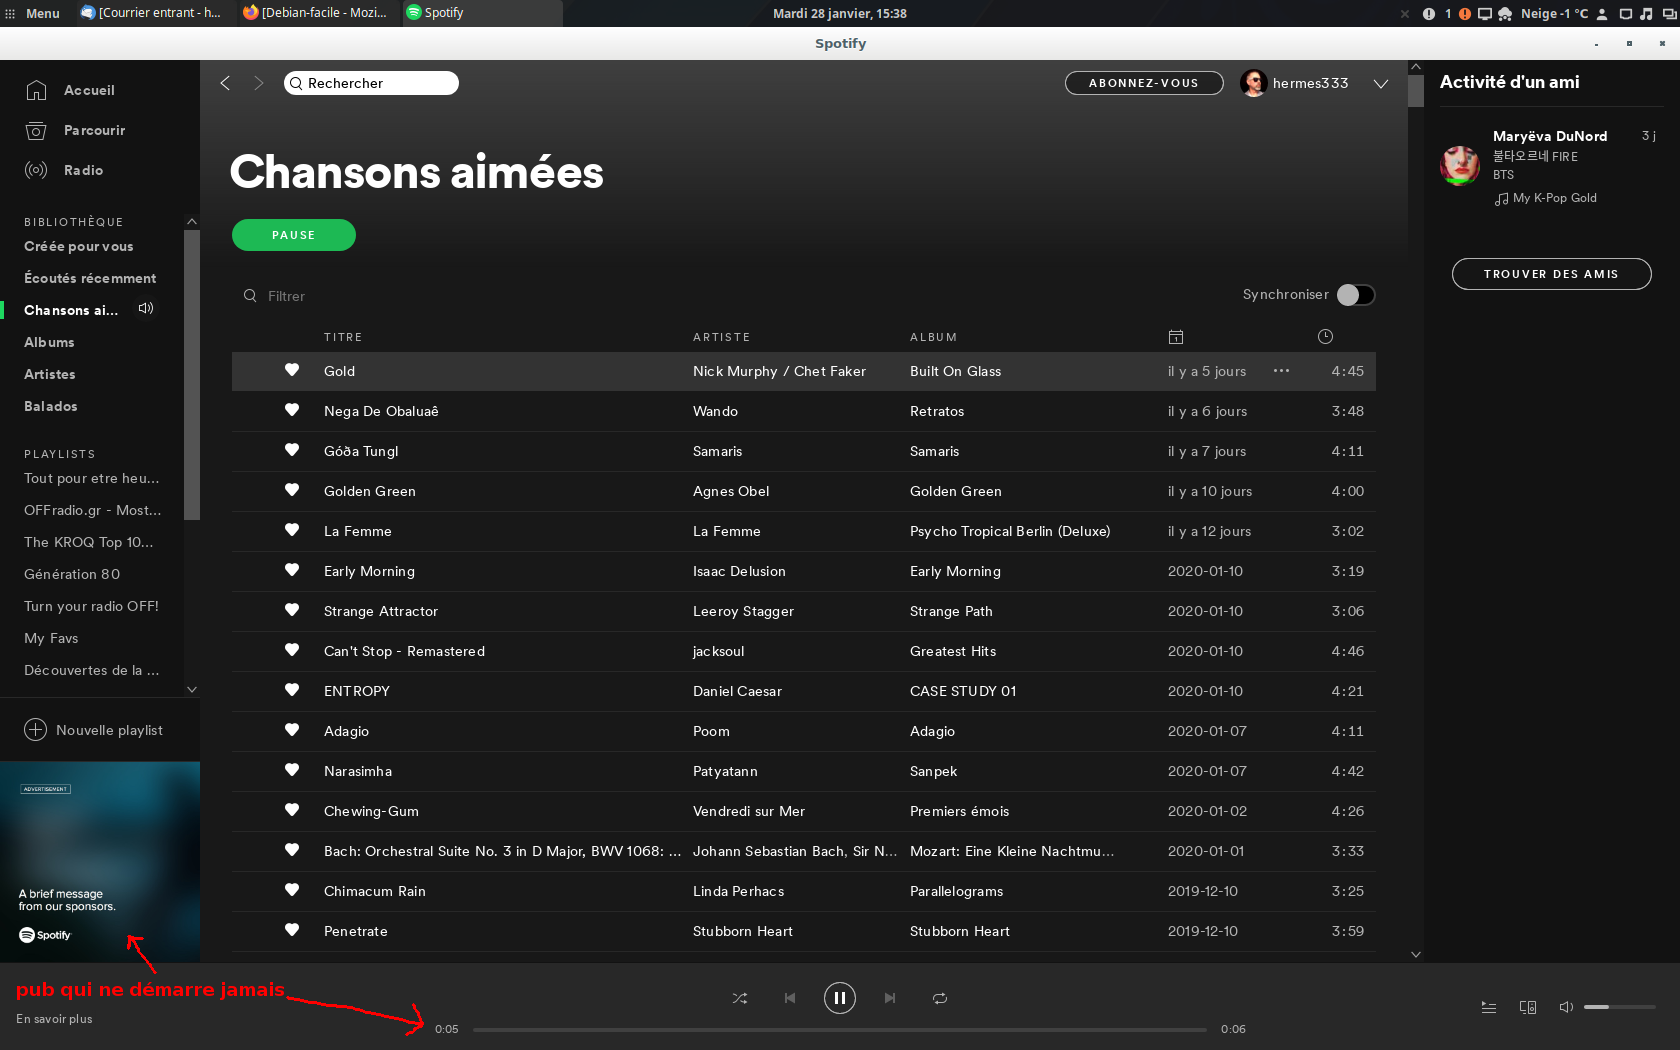
Task: Open artist Nick Murphy / Chet Faker
Action: [x=779, y=371]
